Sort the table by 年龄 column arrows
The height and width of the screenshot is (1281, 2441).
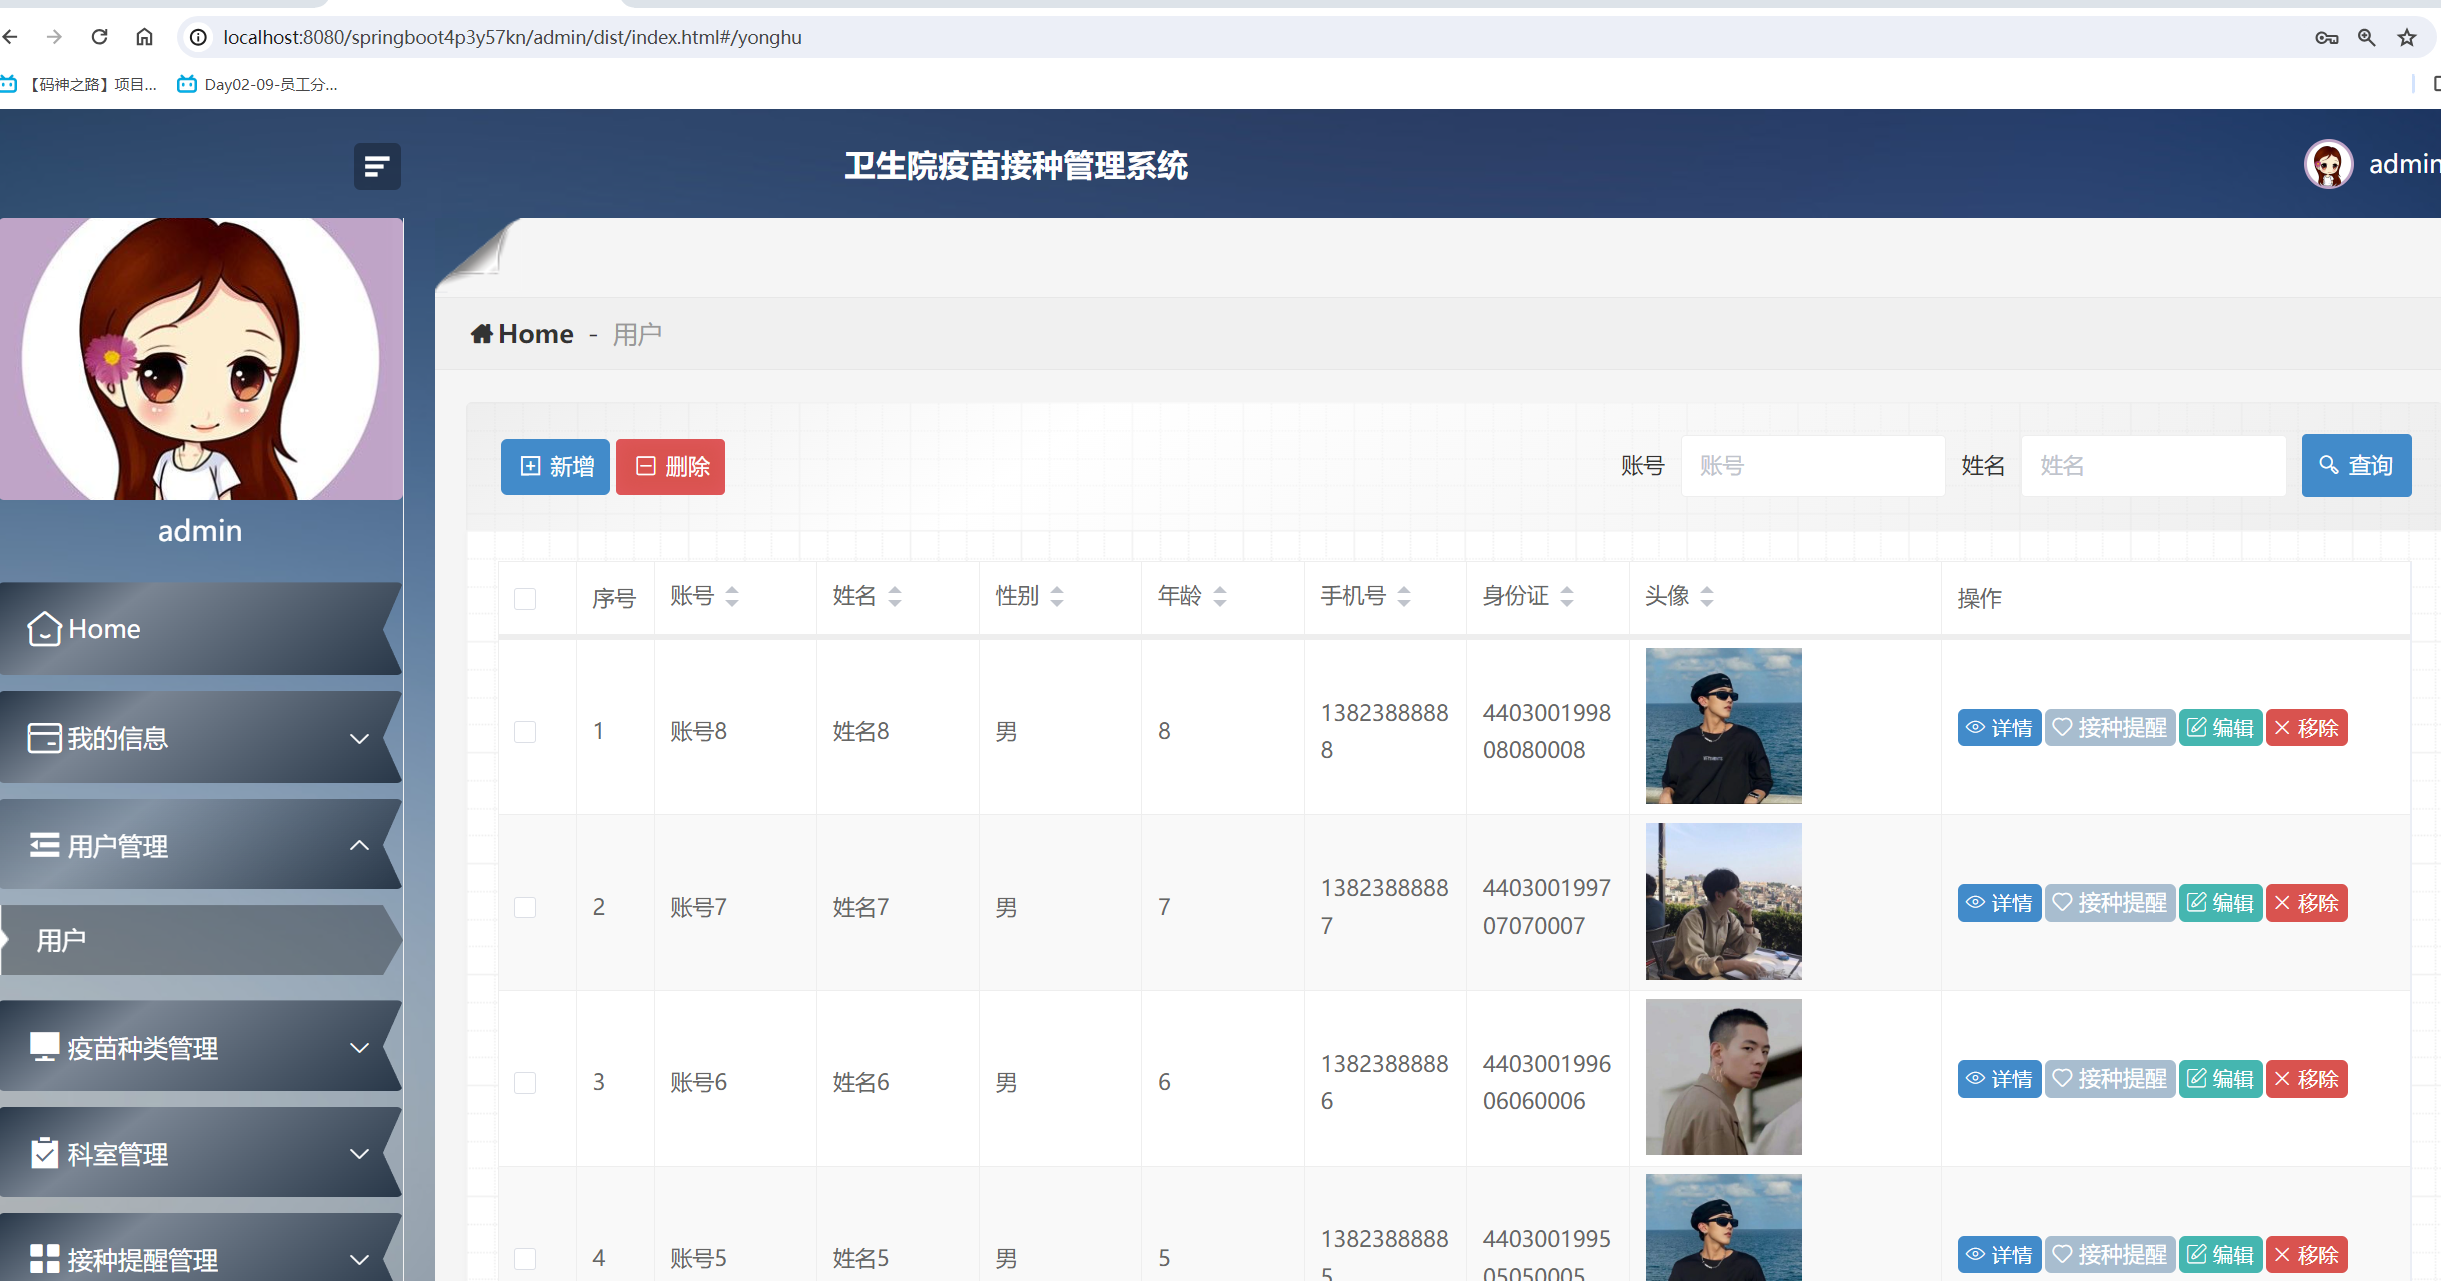[x=1219, y=596]
